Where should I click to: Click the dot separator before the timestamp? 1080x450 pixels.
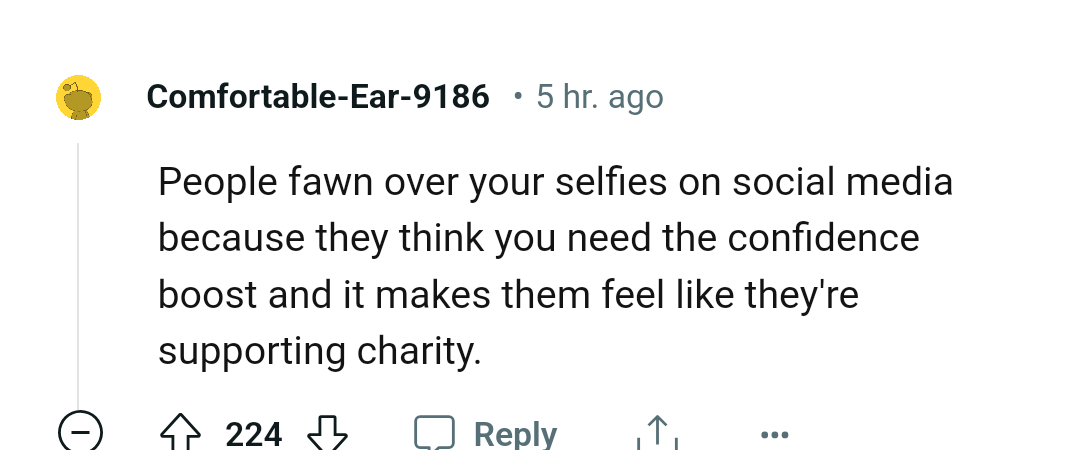pos(517,97)
